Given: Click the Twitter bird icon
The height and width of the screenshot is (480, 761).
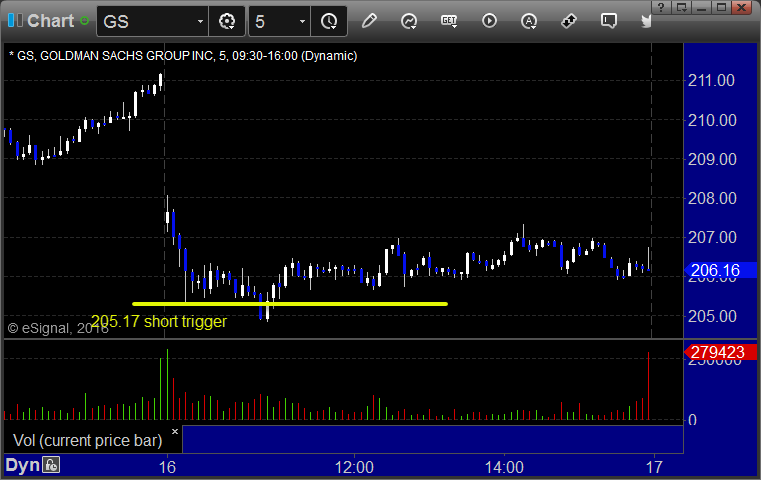Looking at the screenshot, I should [646, 21].
